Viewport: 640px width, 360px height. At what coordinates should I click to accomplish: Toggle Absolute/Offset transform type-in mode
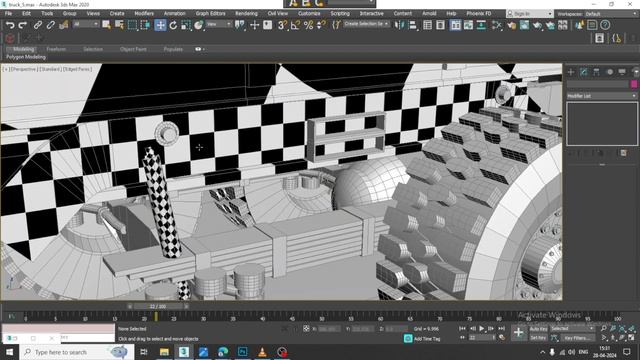coord(306,329)
